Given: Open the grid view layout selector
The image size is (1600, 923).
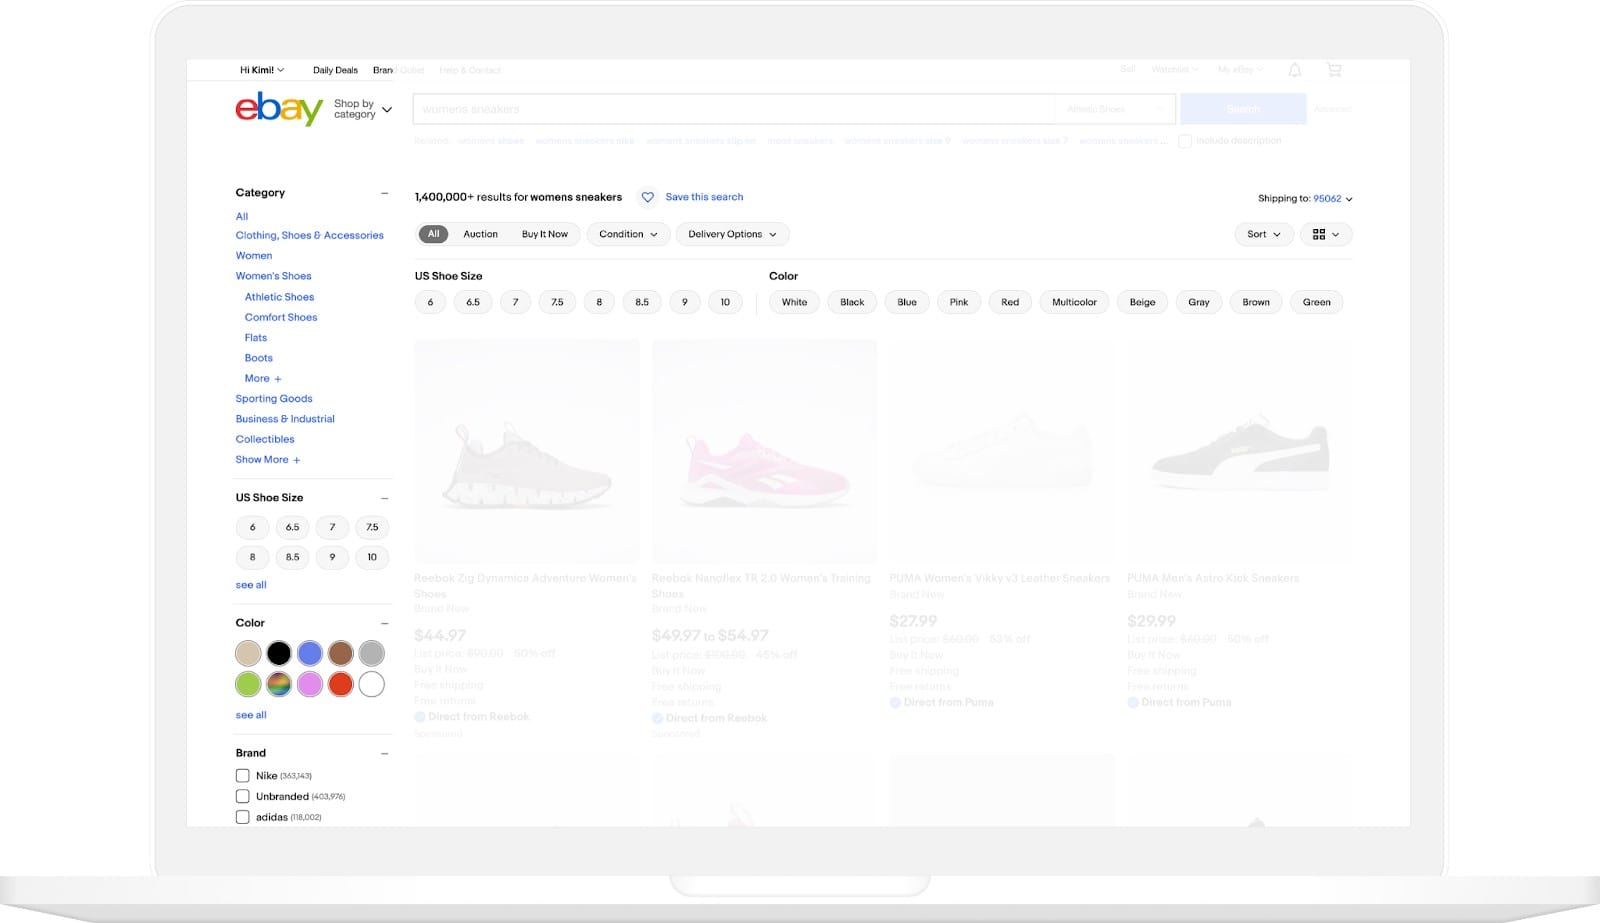Looking at the screenshot, I should [x=1325, y=234].
